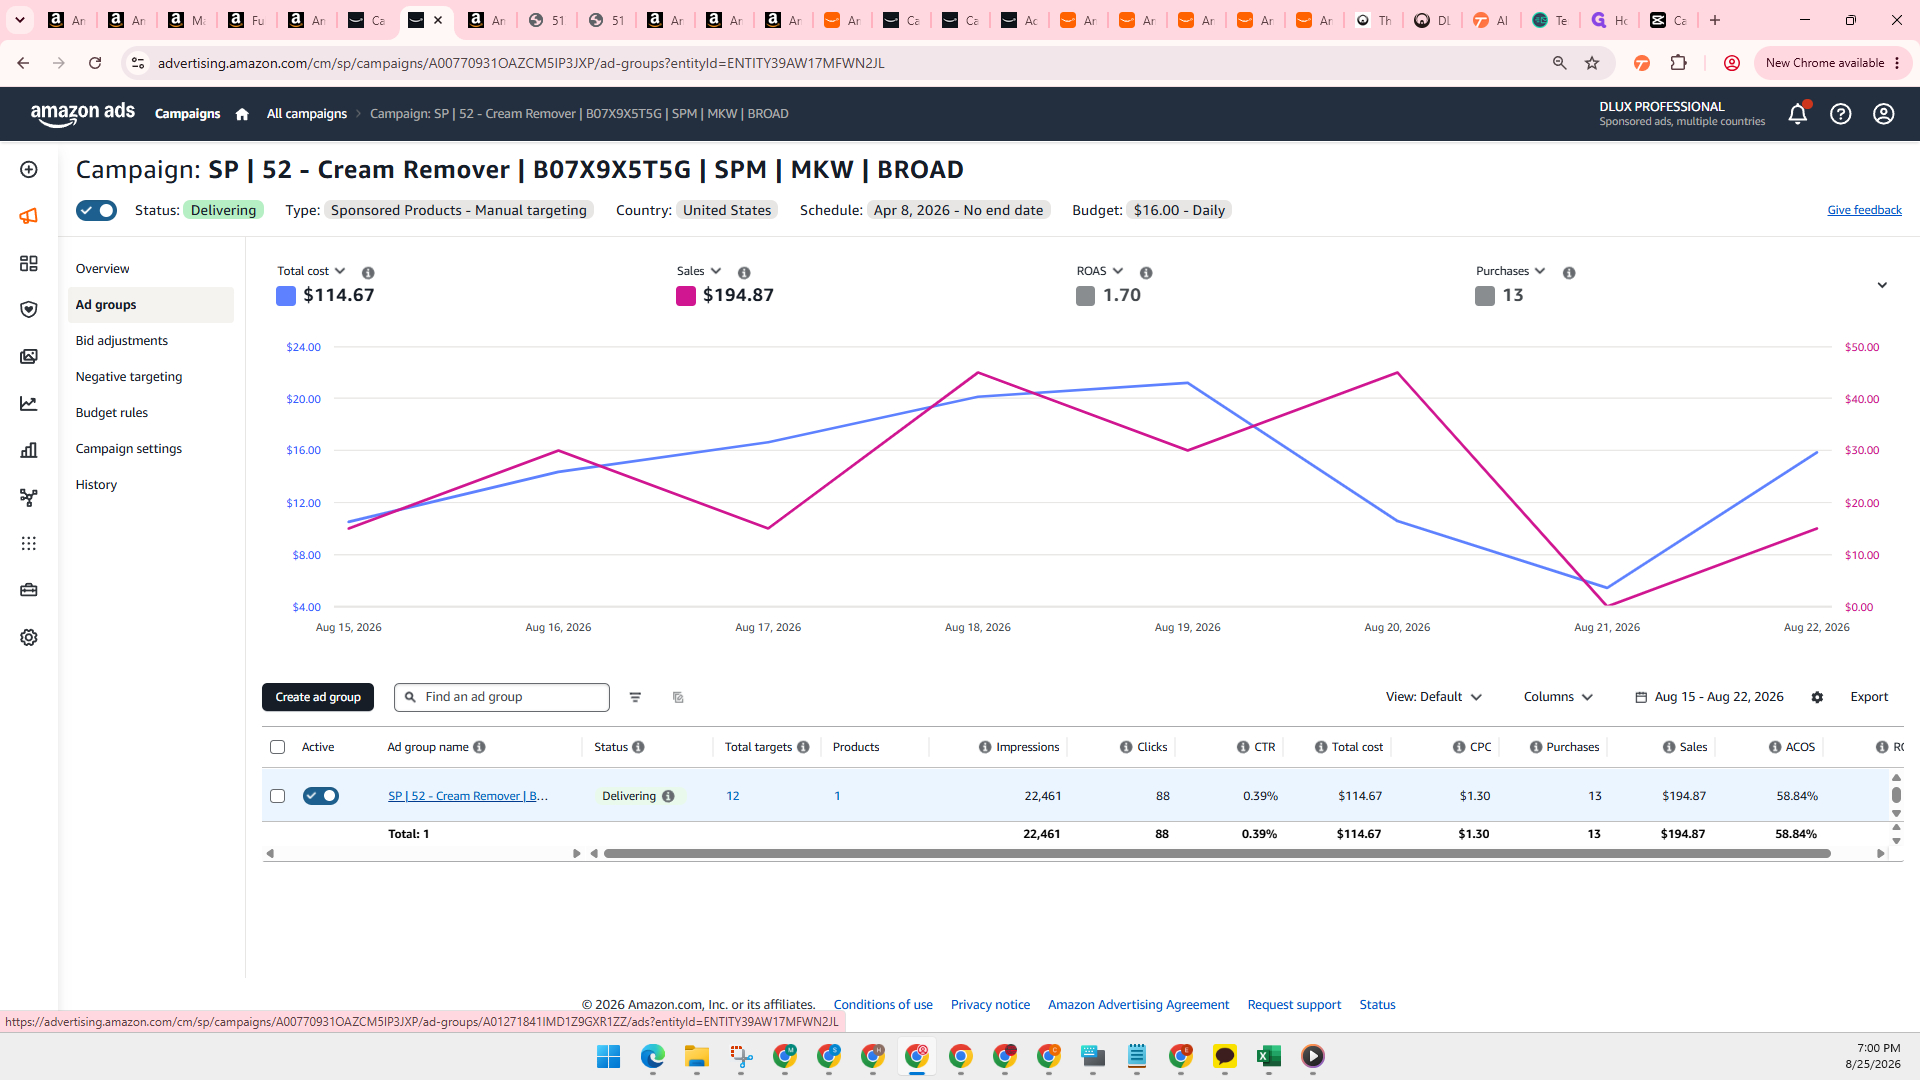The width and height of the screenshot is (1920, 1080).
Task: Open the image/creatives icon in left sidebar
Action: (29, 357)
